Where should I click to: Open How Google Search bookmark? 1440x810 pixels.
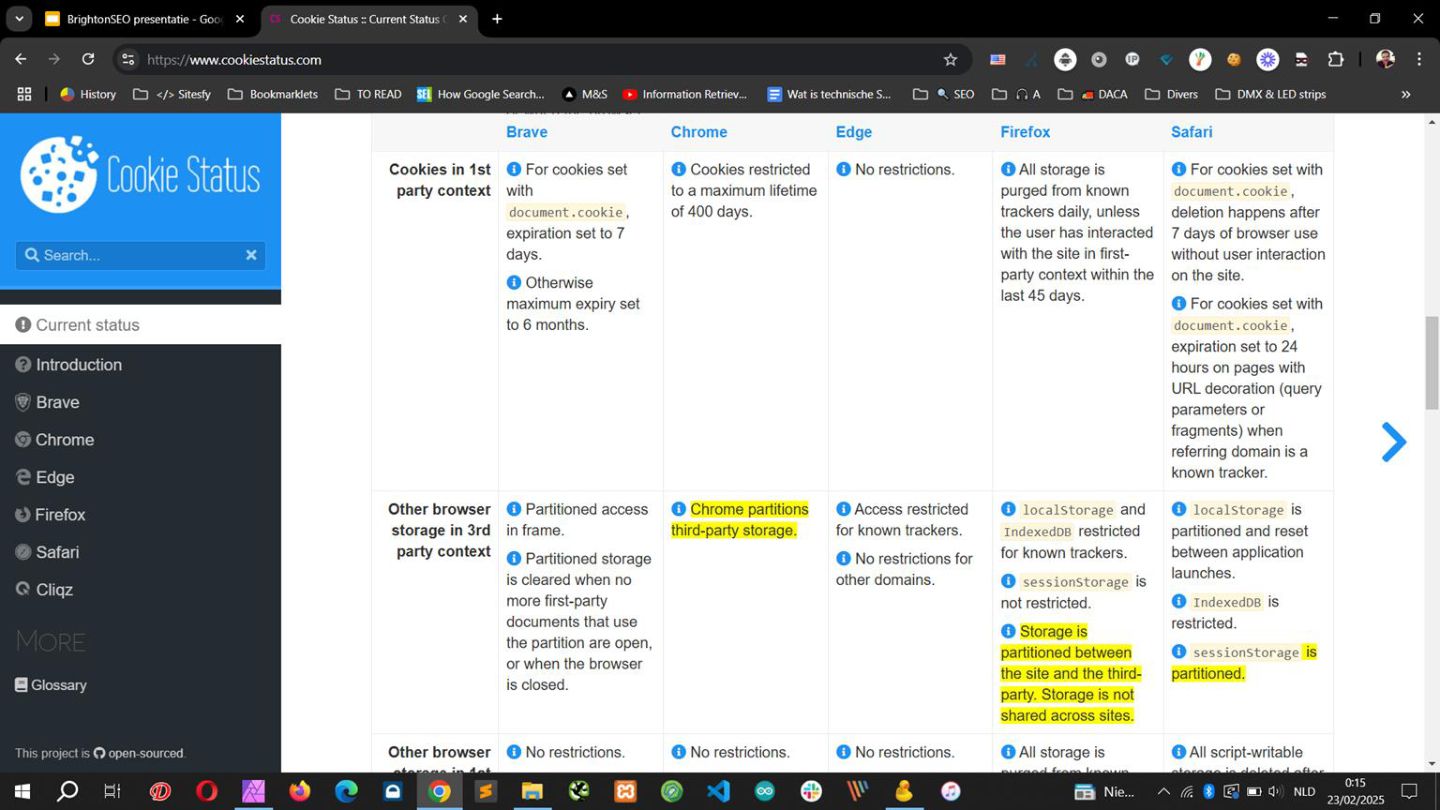(x=481, y=94)
